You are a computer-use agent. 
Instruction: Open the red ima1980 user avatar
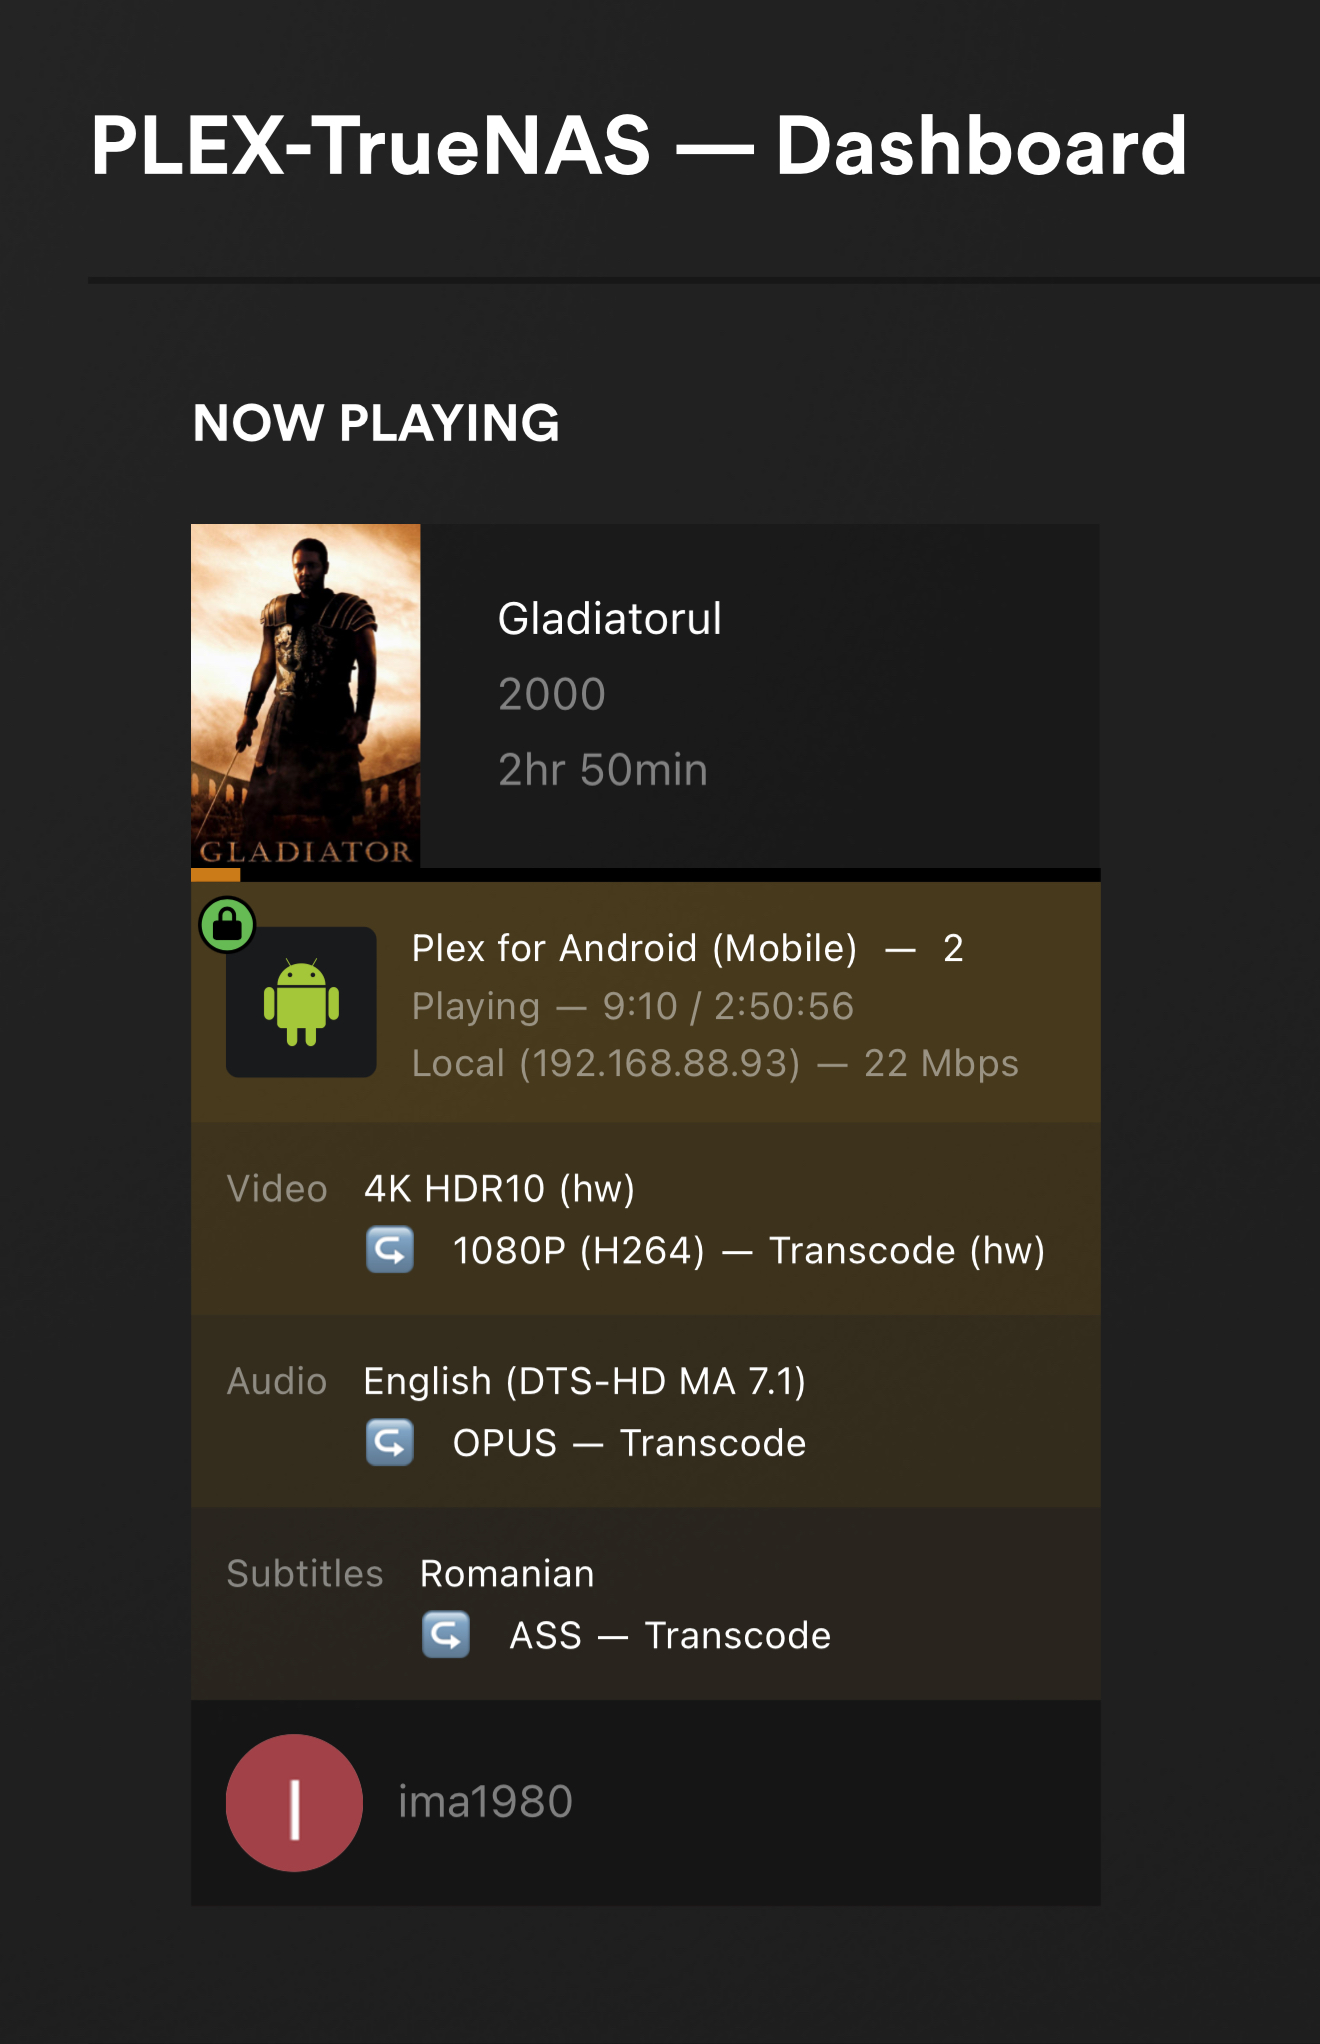tap(294, 1802)
